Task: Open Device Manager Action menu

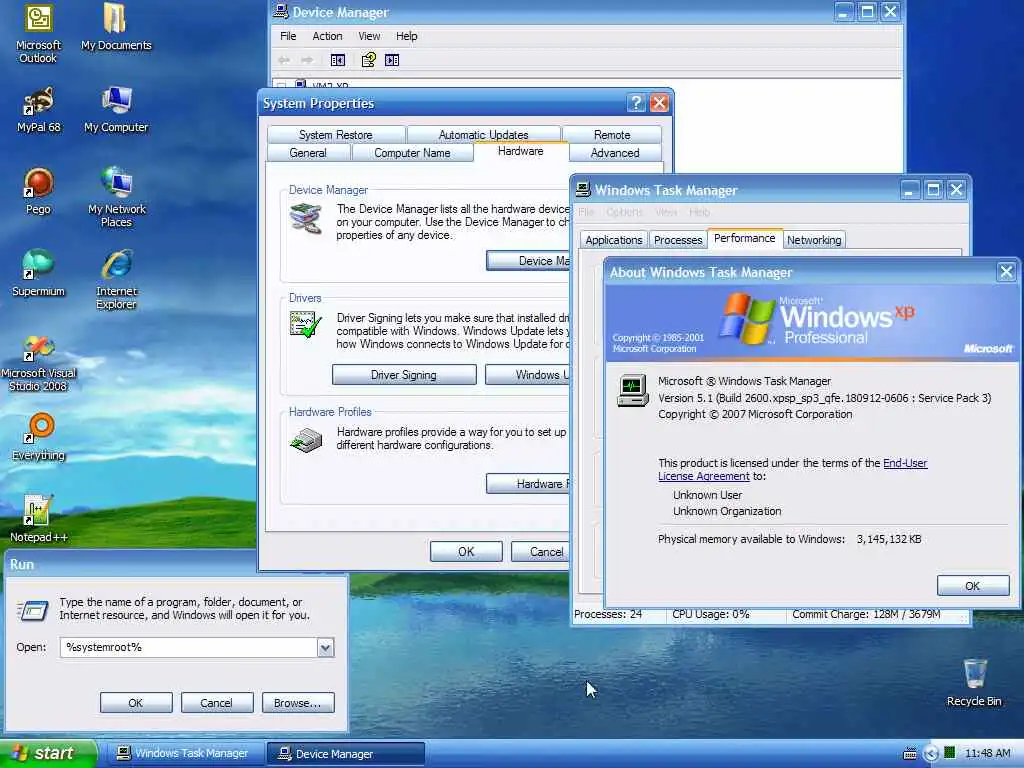Action: coord(327,36)
